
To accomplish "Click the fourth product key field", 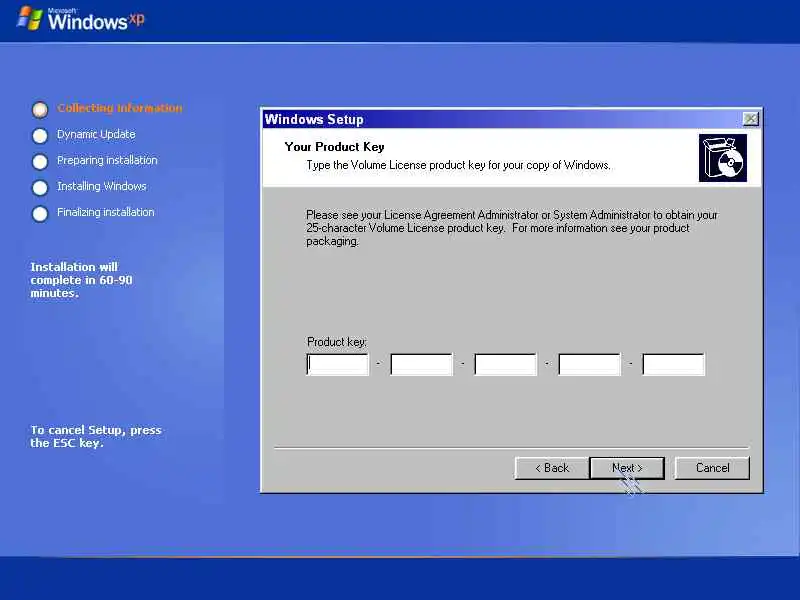I will (590, 364).
